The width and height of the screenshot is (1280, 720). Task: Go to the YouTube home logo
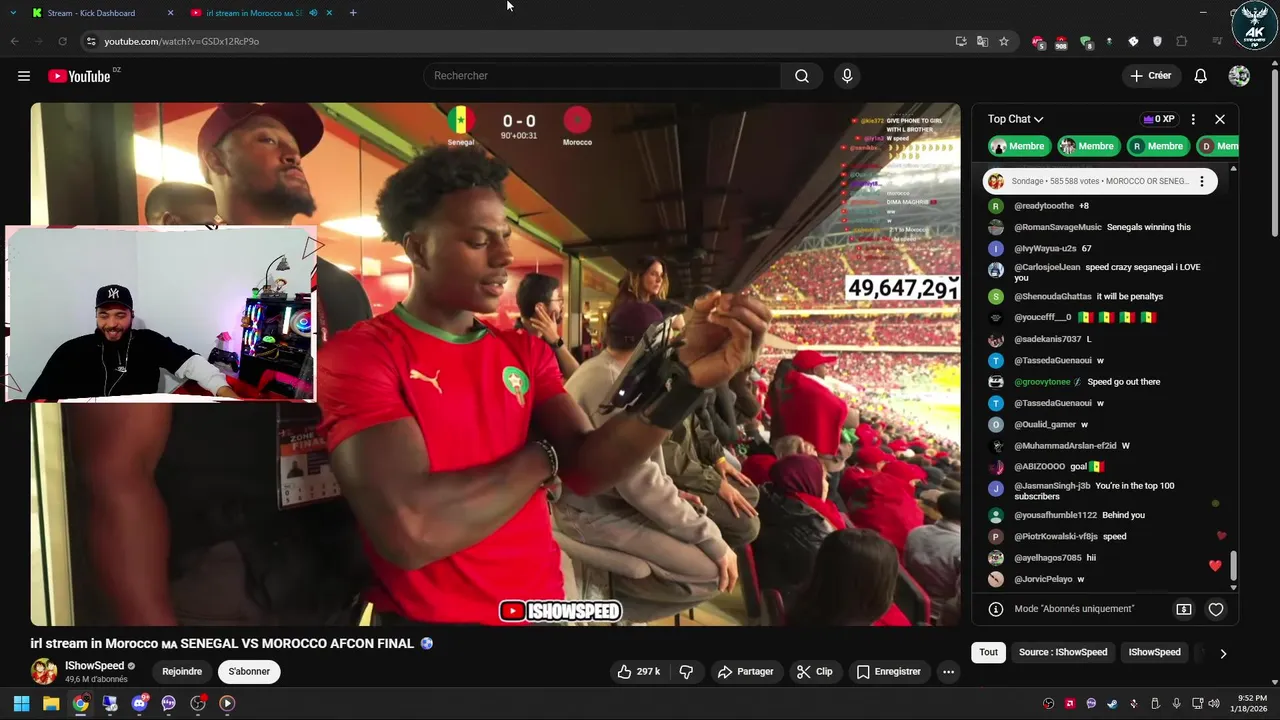coord(79,76)
